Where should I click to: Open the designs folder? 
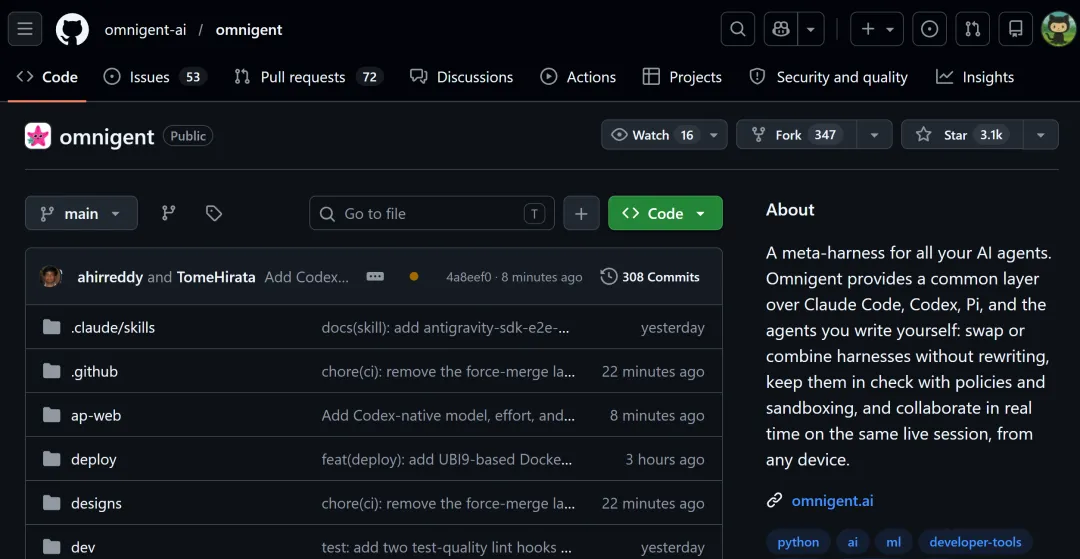pos(96,504)
